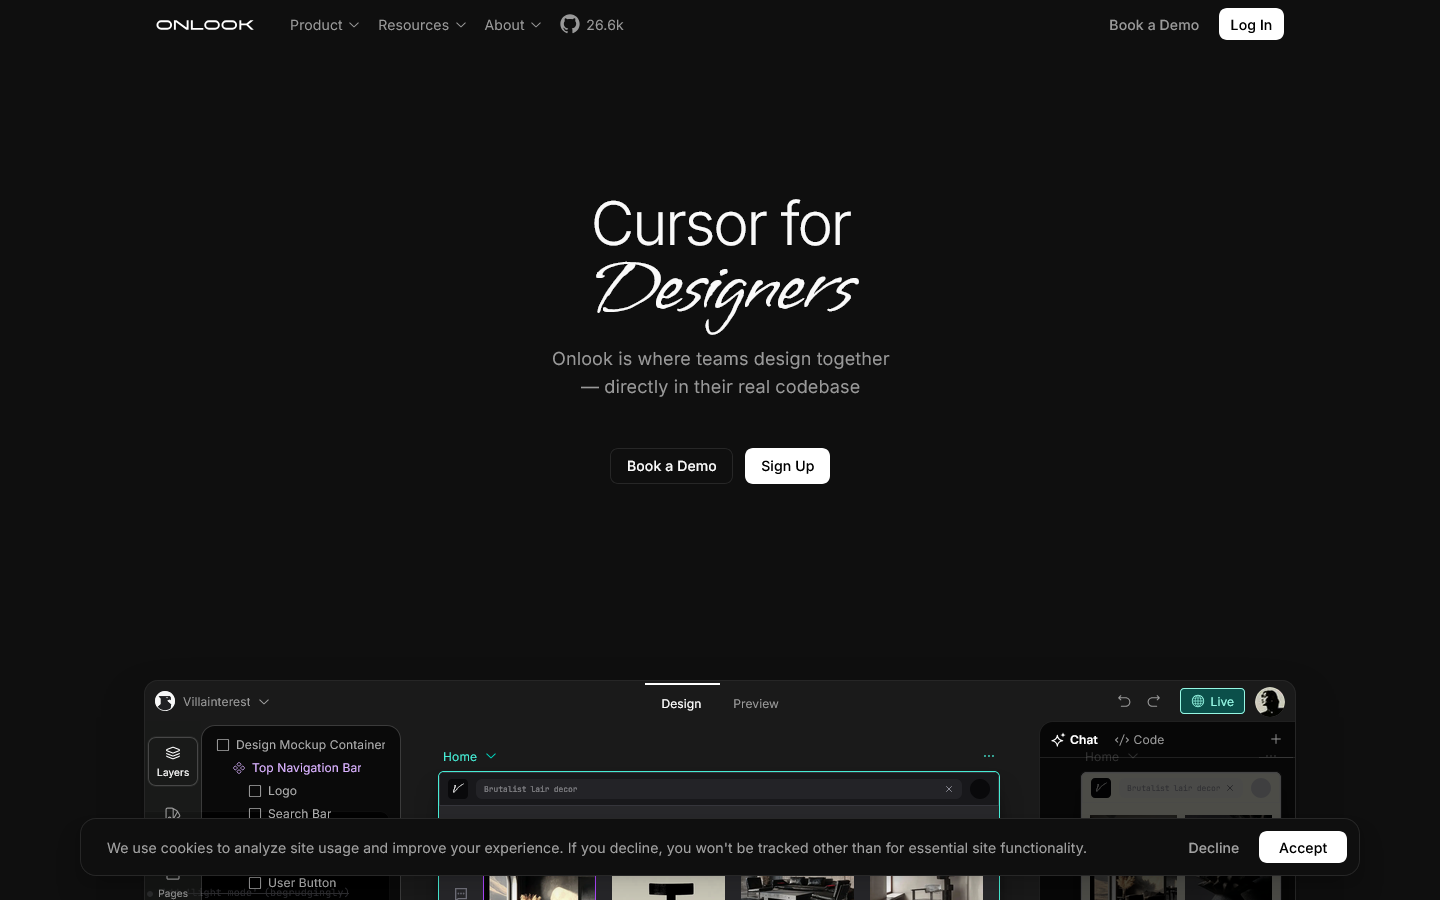Screen dimensions: 1440x900
Task: Select the Chat tab
Action: coord(1074,740)
